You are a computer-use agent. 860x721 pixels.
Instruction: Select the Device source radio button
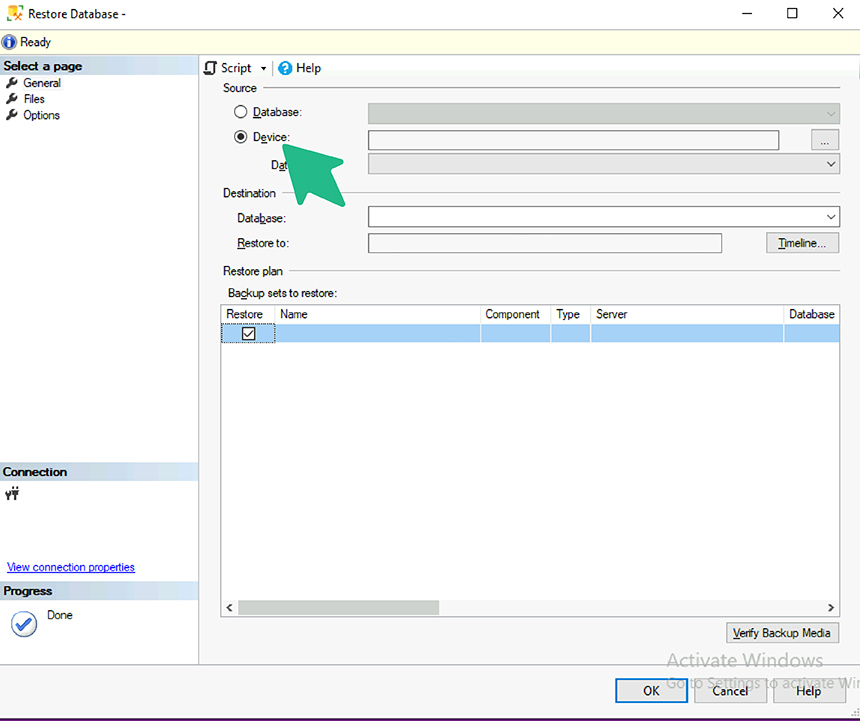click(x=240, y=137)
